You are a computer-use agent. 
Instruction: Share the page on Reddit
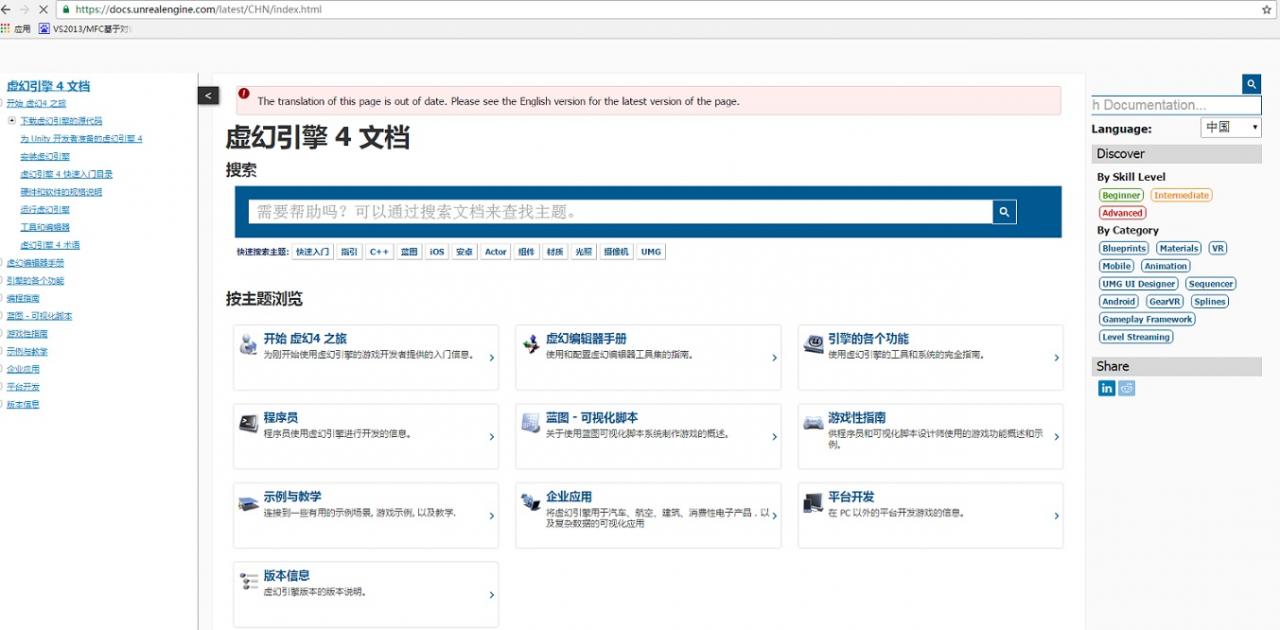1127,388
